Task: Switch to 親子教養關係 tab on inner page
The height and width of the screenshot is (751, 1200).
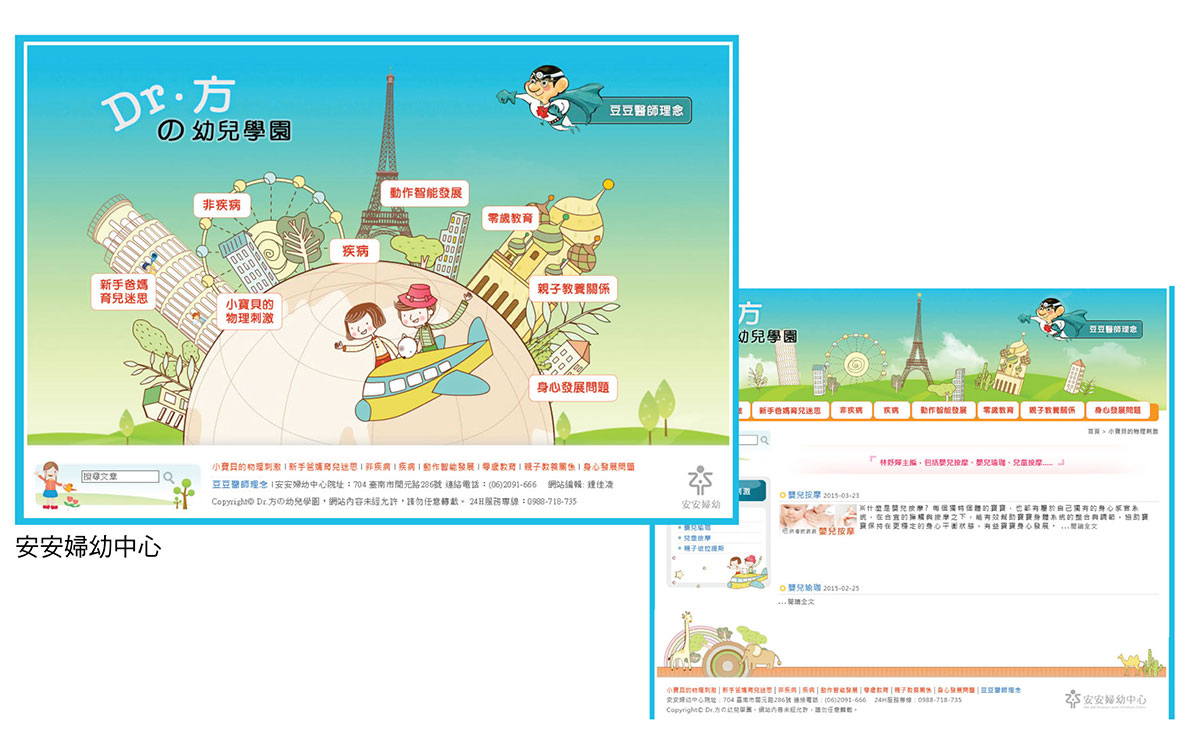Action: (x=1052, y=411)
